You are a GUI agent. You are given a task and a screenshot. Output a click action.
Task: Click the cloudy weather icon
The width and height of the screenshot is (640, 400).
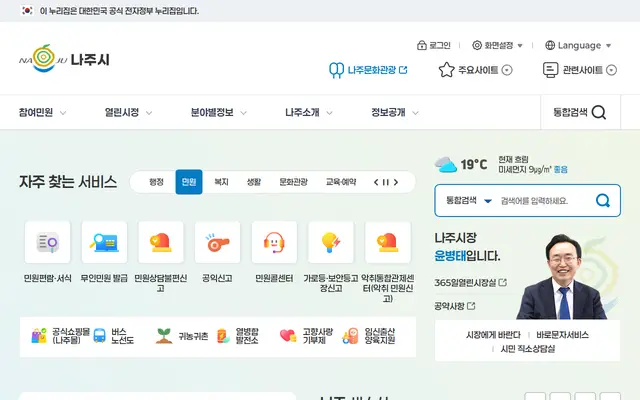[x=445, y=164]
